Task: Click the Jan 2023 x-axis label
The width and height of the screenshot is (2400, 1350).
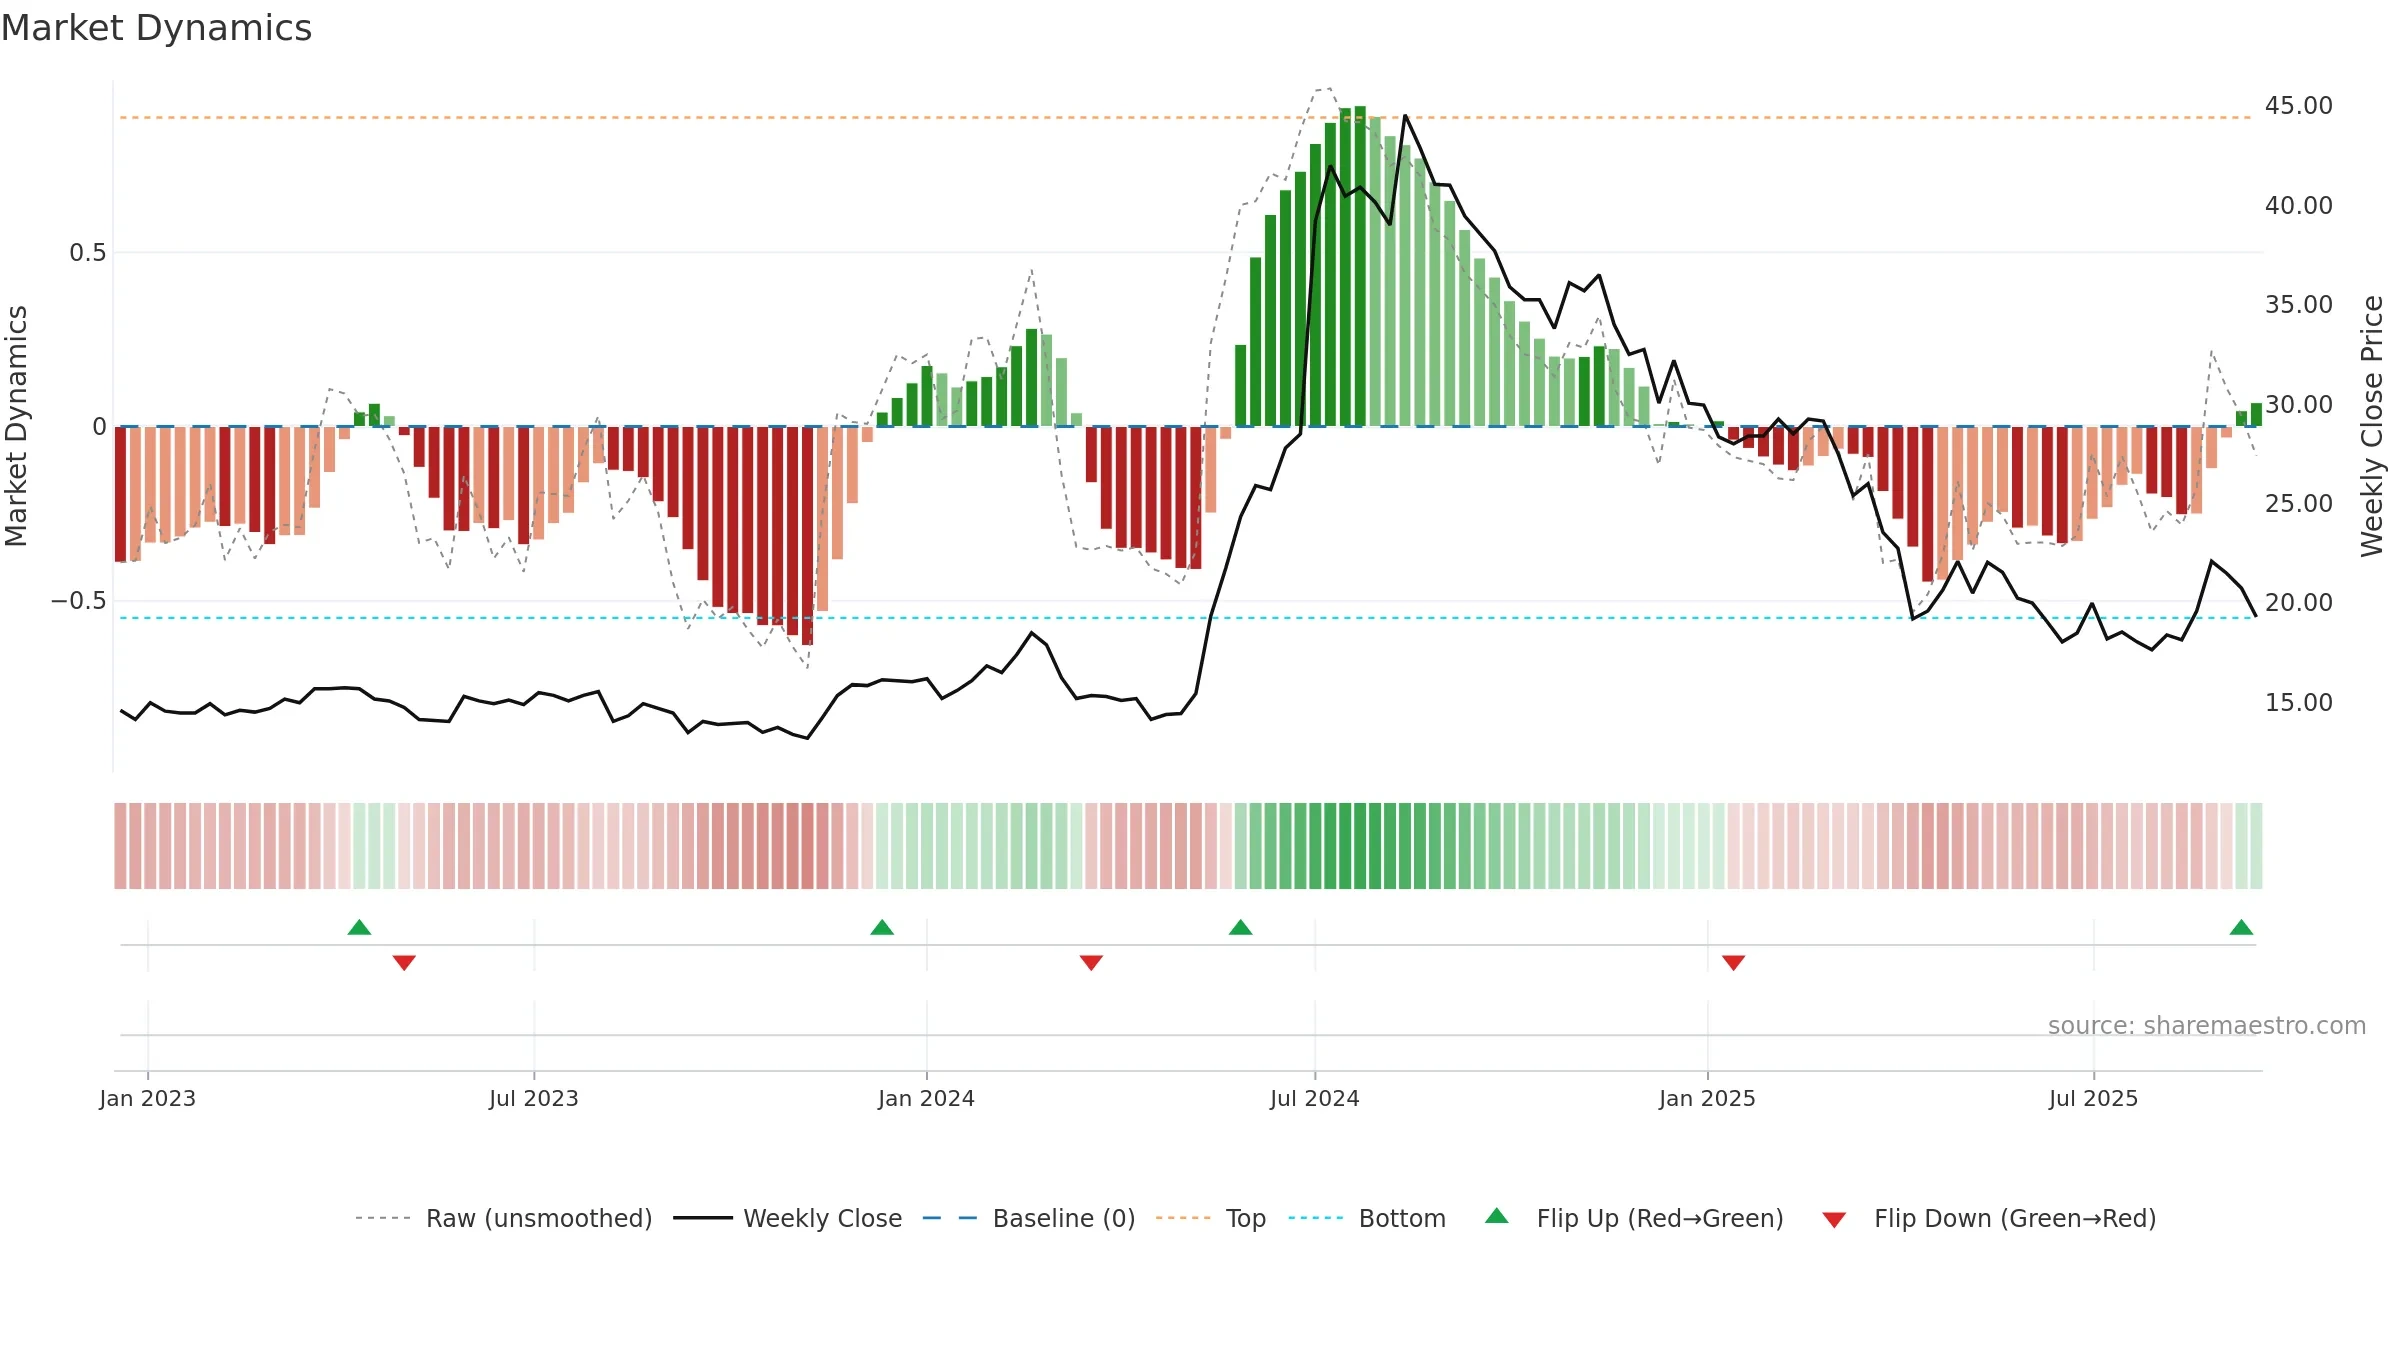Action: tap(148, 1098)
